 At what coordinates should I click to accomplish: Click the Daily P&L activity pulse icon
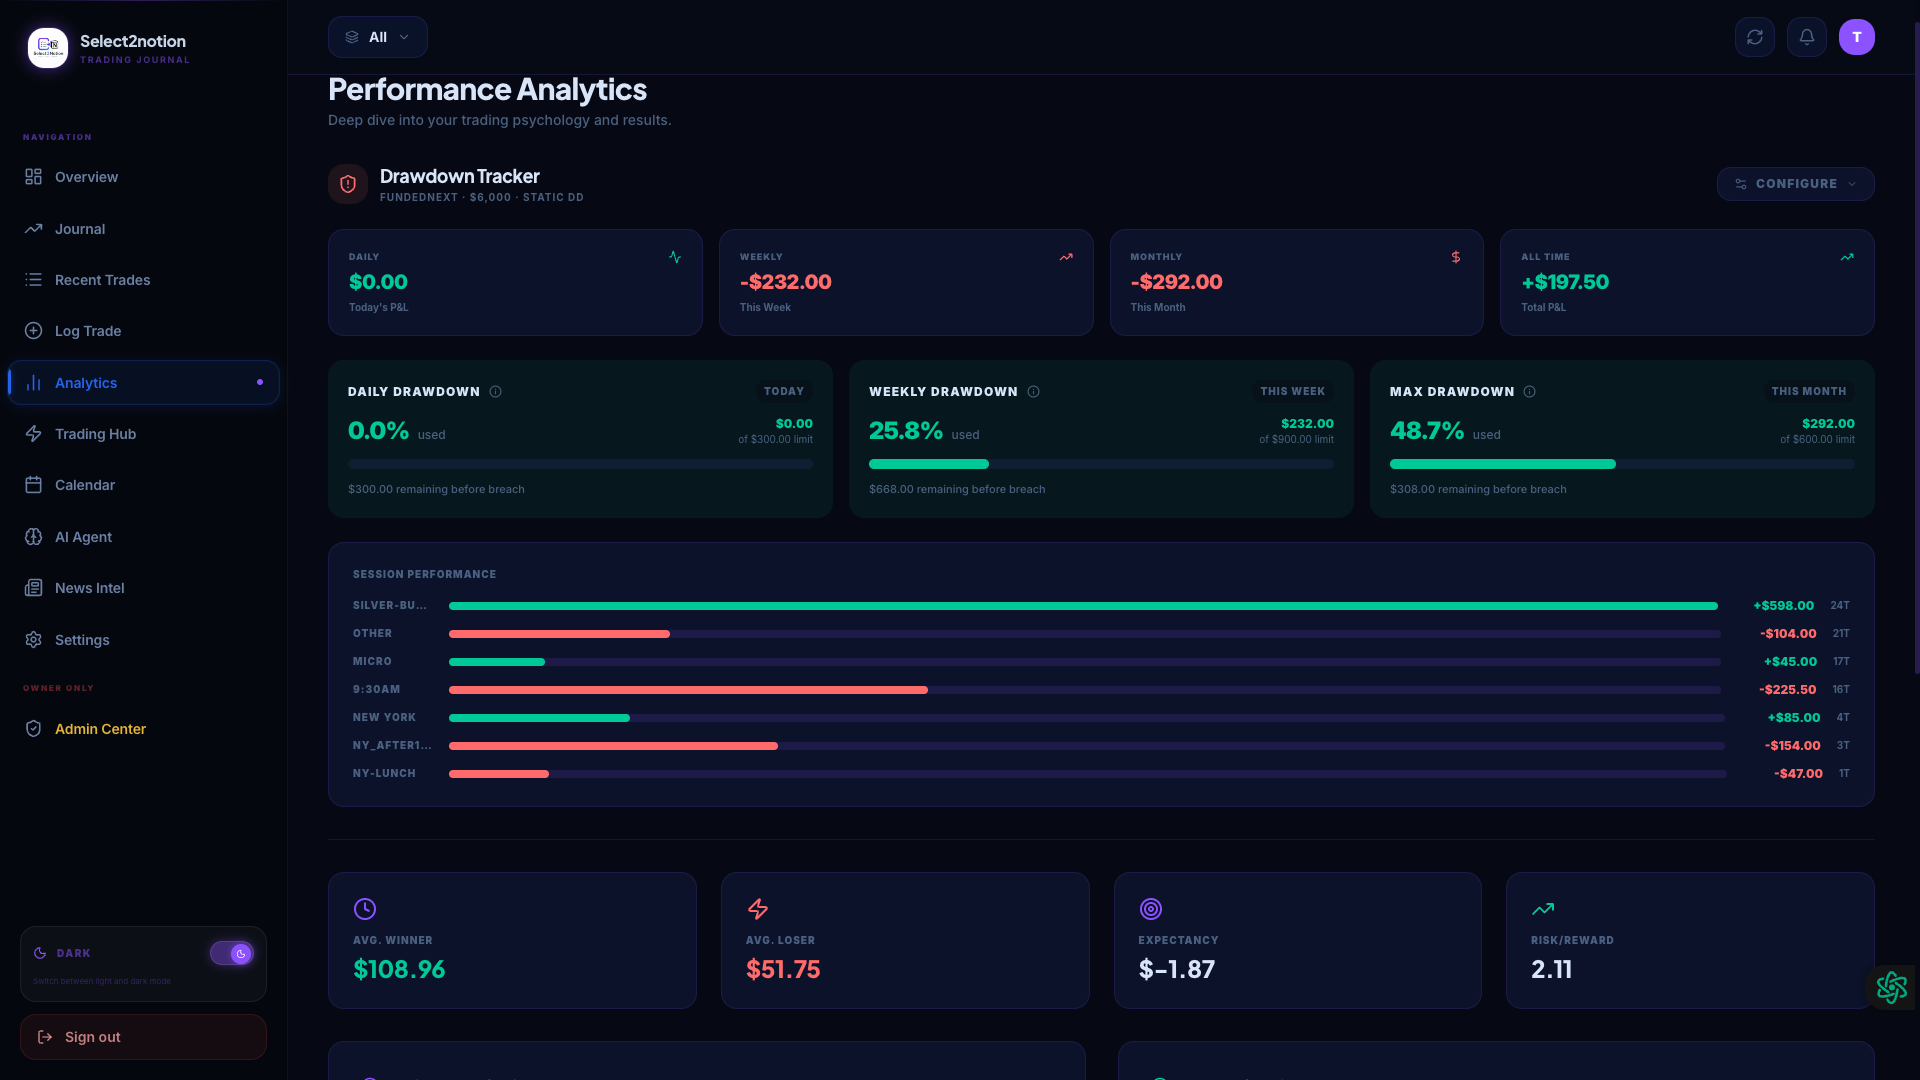(x=675, y=257)
